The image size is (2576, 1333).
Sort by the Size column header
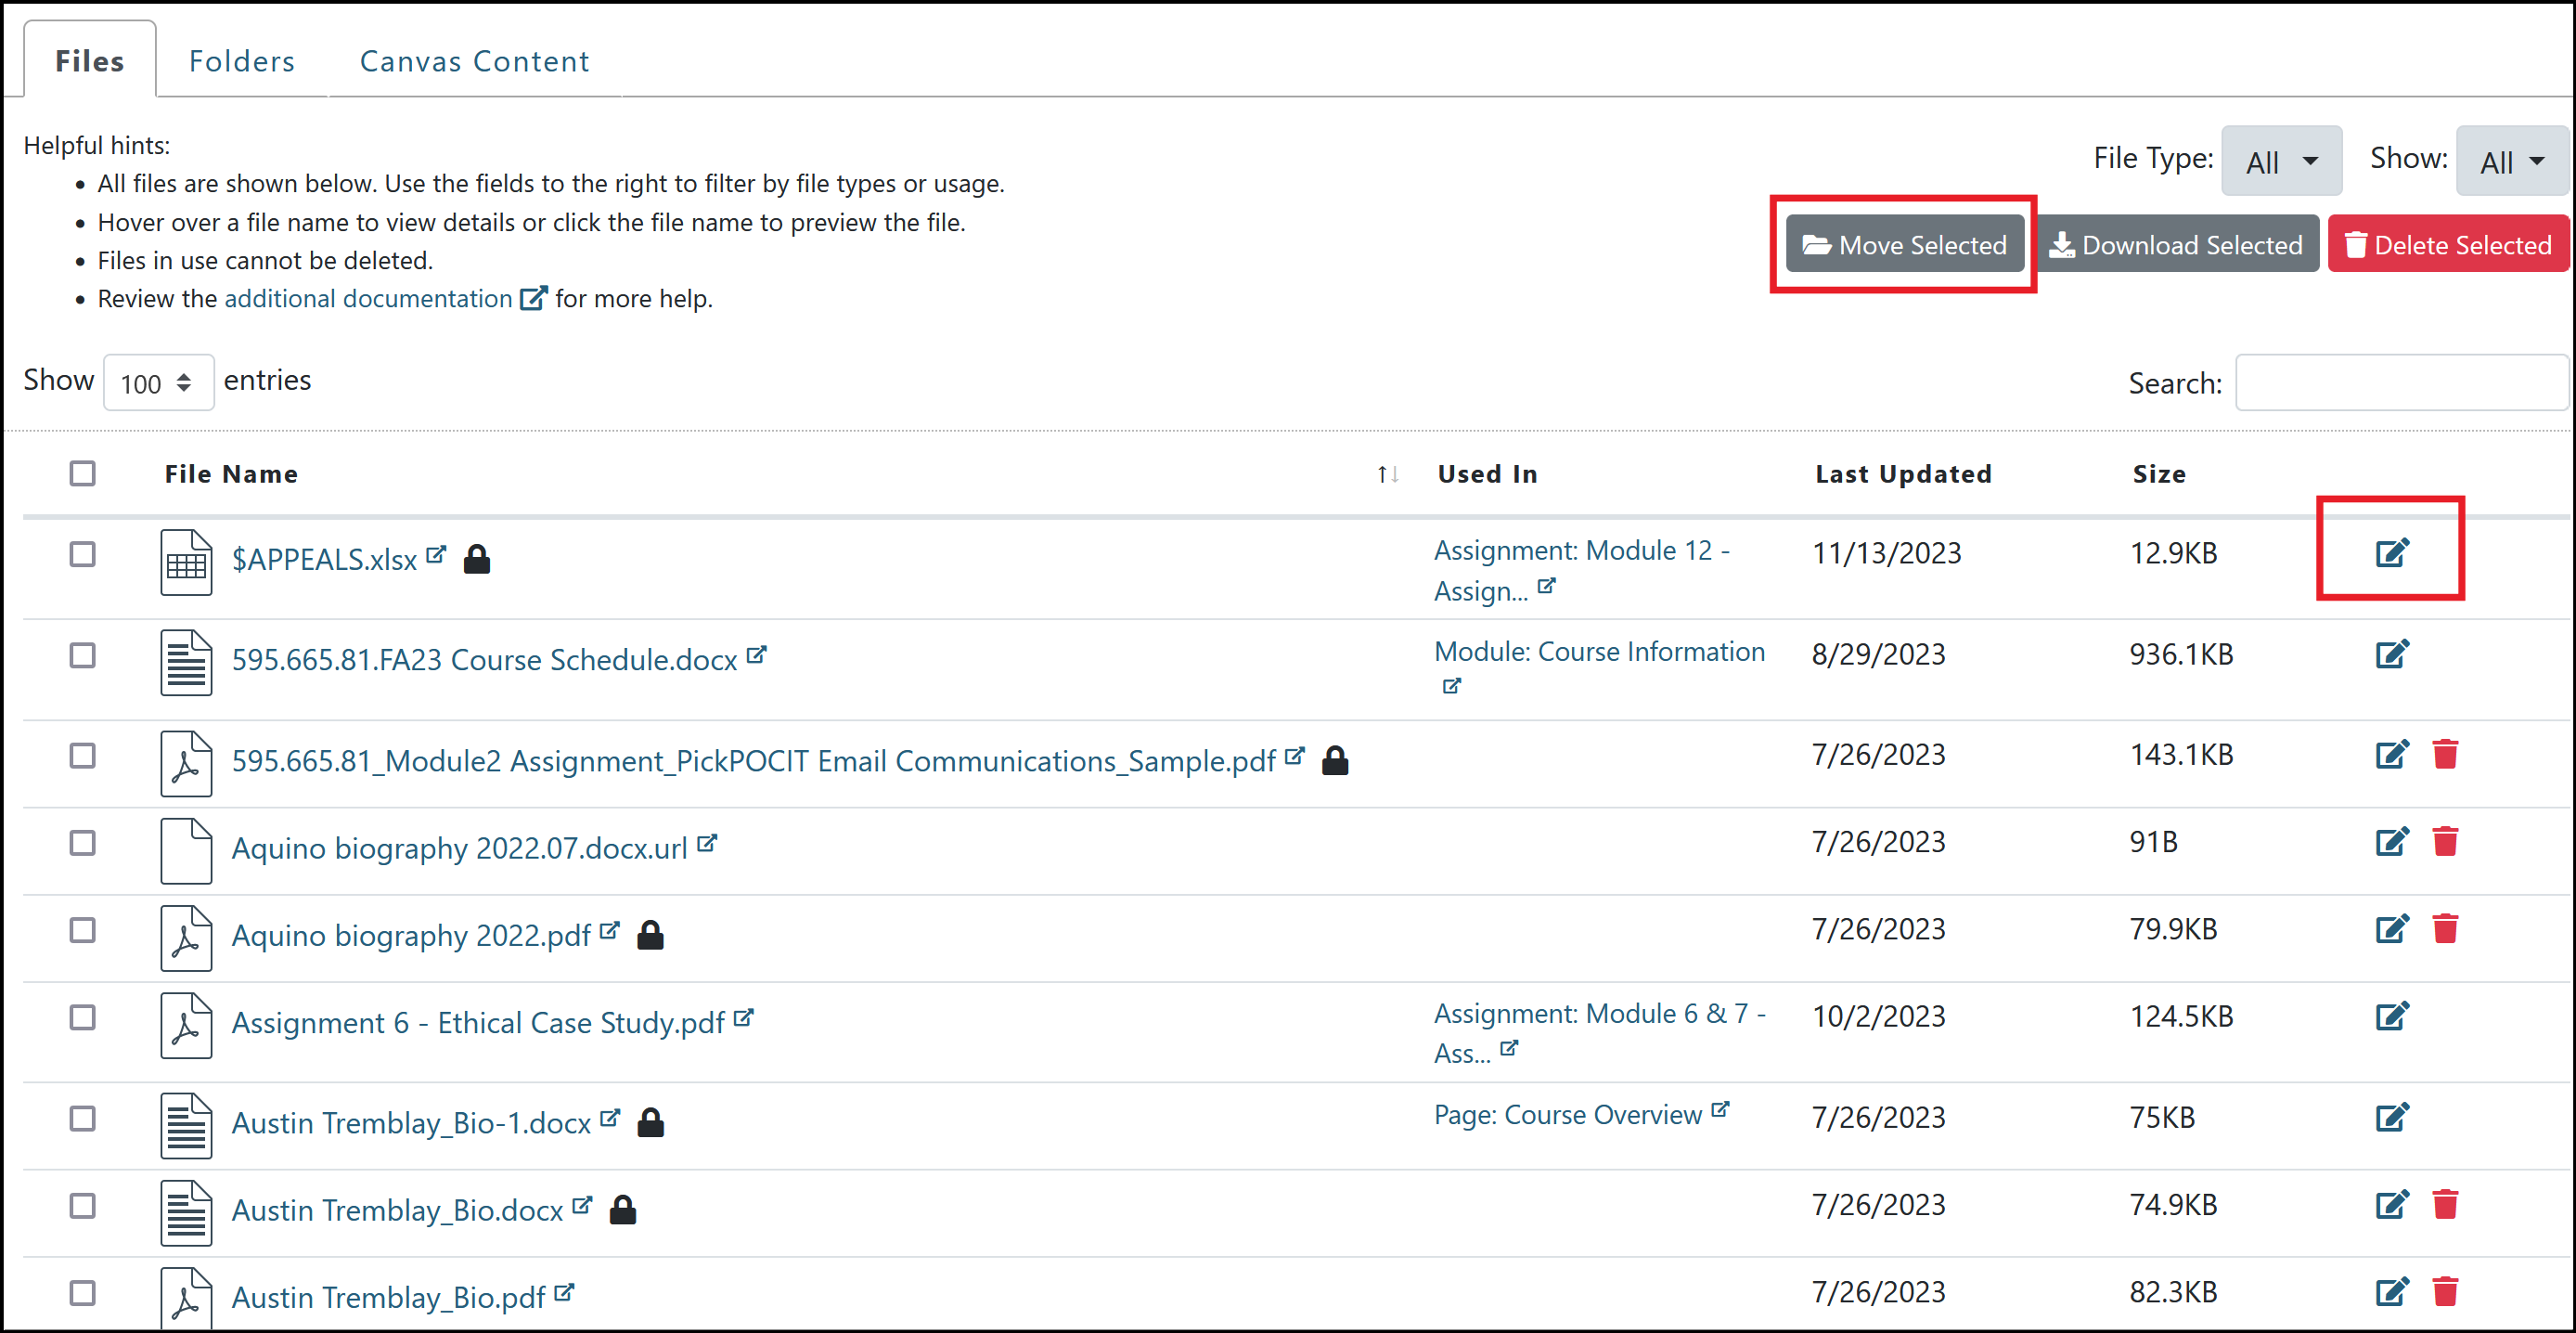coord(2159,474)
